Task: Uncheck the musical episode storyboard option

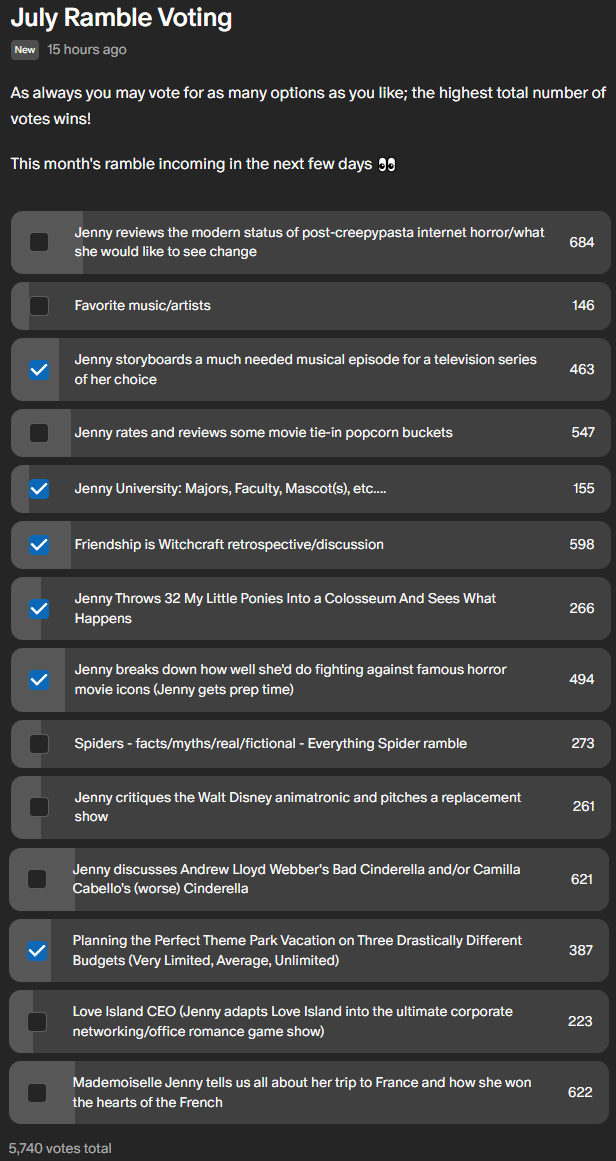Action: [x=38, y=369]
